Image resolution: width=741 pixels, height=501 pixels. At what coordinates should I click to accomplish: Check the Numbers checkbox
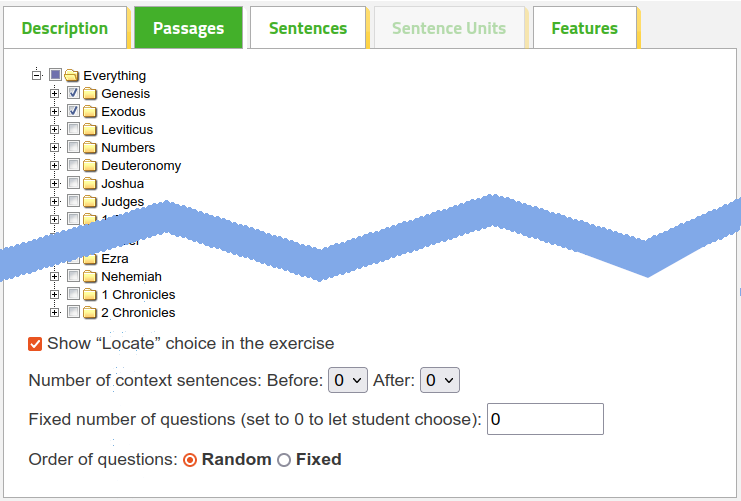pos(73,147)
